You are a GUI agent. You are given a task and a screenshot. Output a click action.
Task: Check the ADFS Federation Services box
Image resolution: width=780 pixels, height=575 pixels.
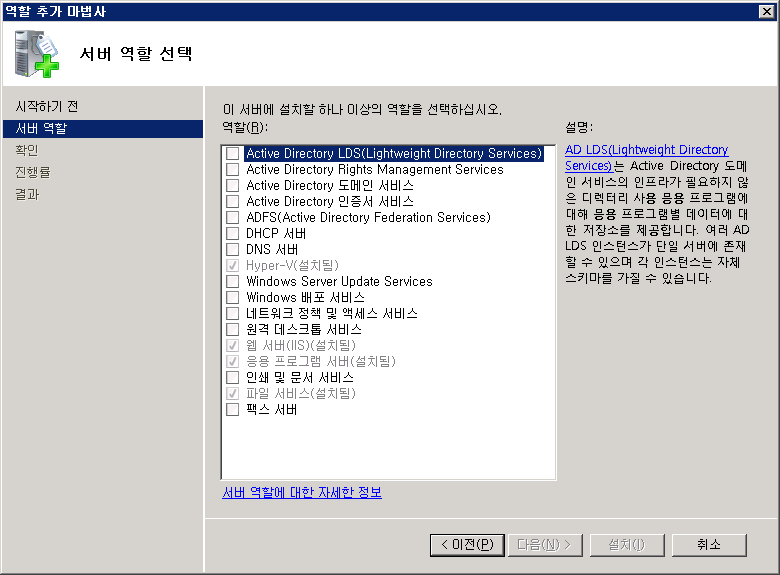pyautogui.click(x=233, y=218)
